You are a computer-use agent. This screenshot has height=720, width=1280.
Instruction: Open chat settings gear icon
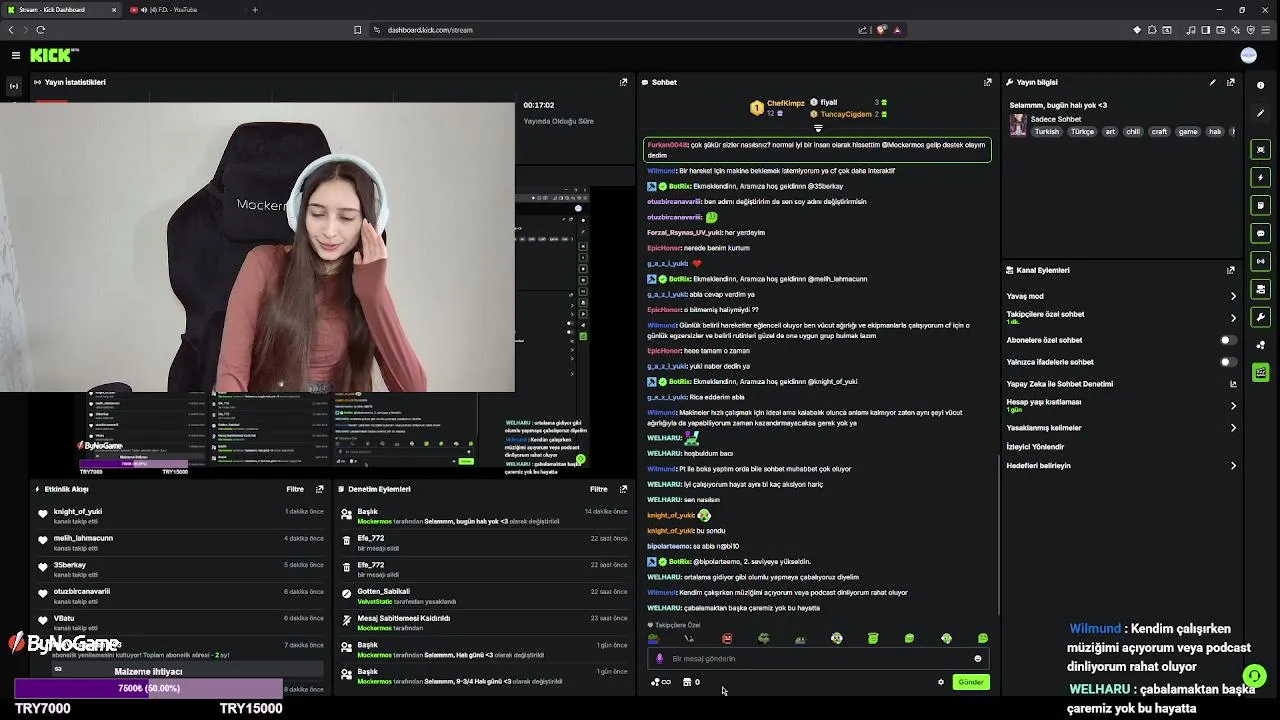click(941, 682)
